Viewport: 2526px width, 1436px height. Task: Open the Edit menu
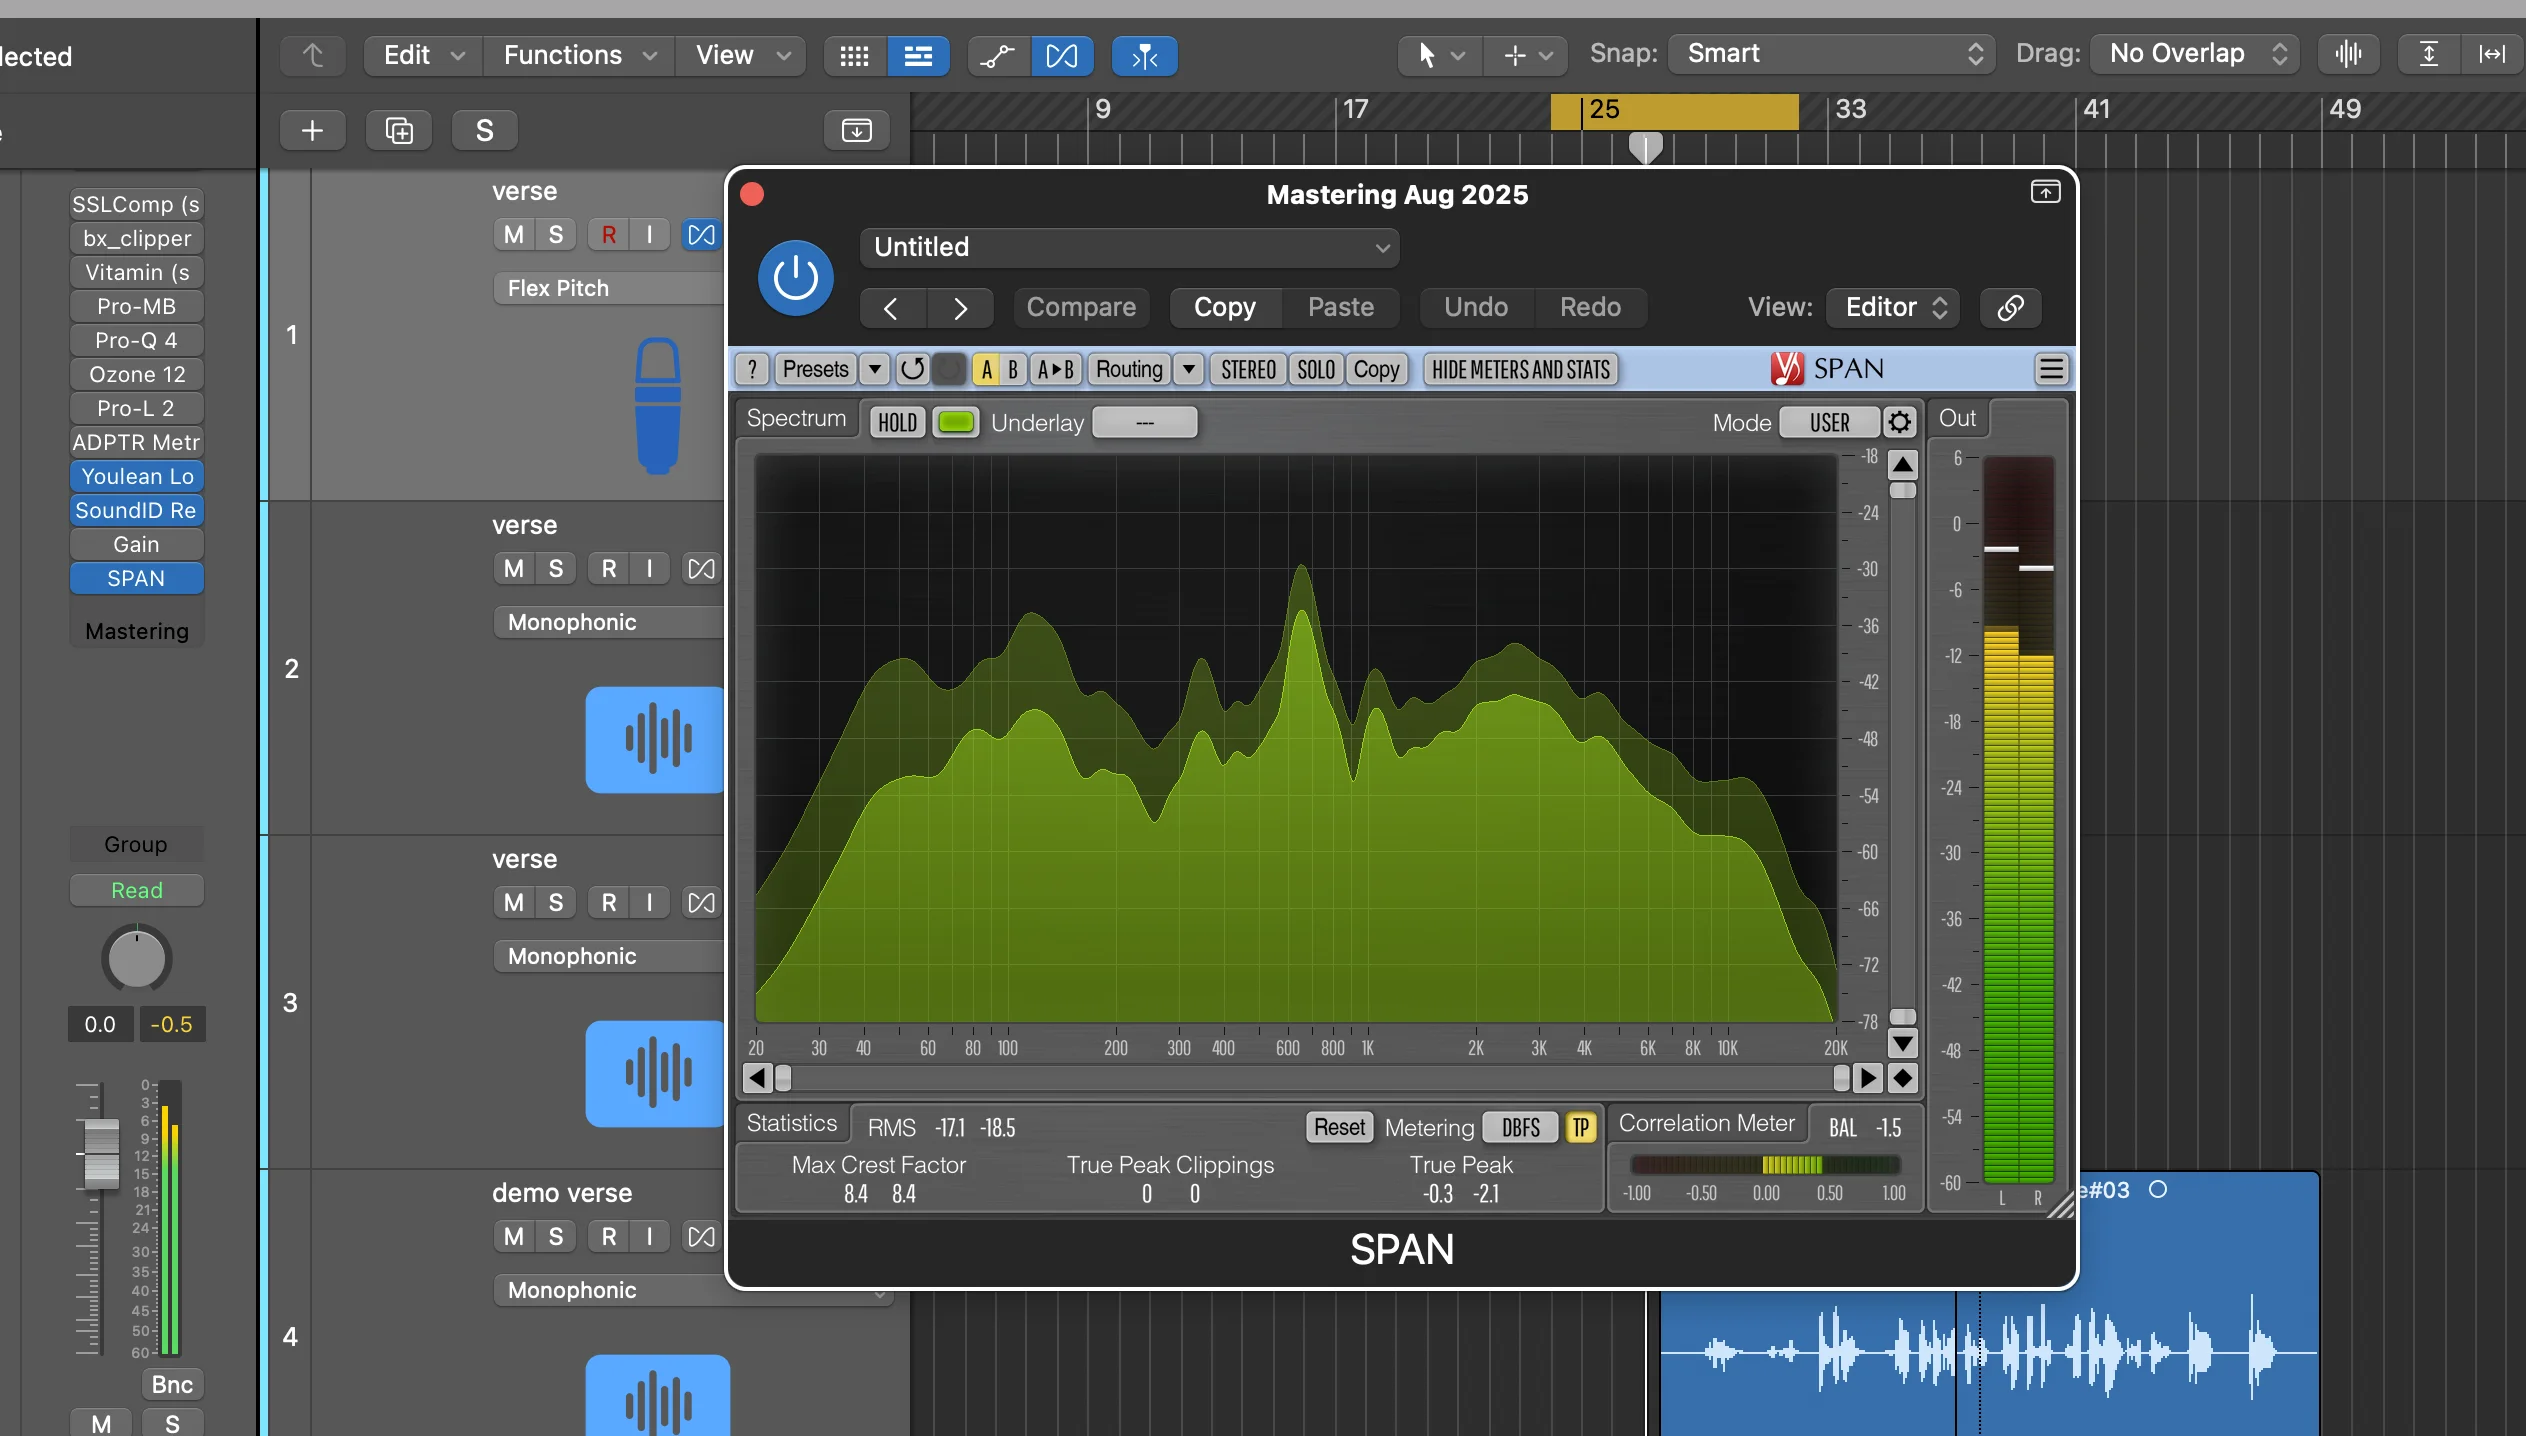(420, 55)
